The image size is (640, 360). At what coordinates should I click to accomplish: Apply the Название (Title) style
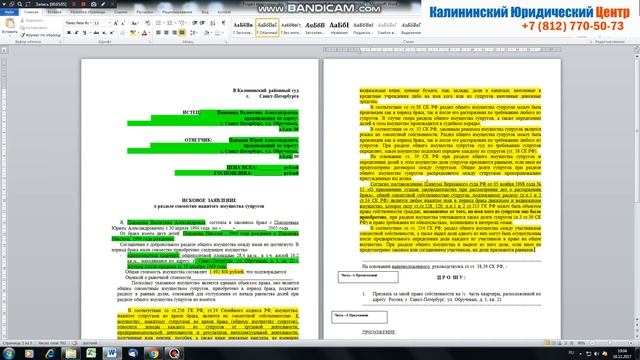[x=339, y=28]
